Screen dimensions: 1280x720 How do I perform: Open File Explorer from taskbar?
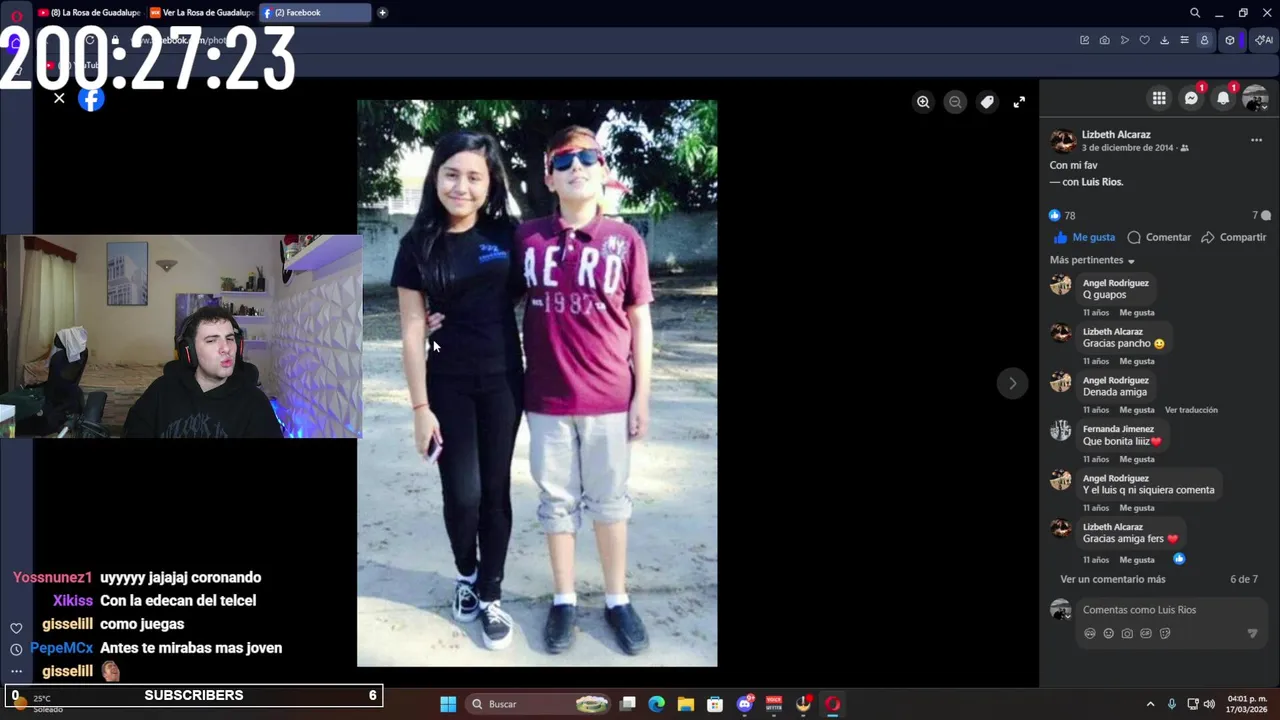click(x=685, y=704)
